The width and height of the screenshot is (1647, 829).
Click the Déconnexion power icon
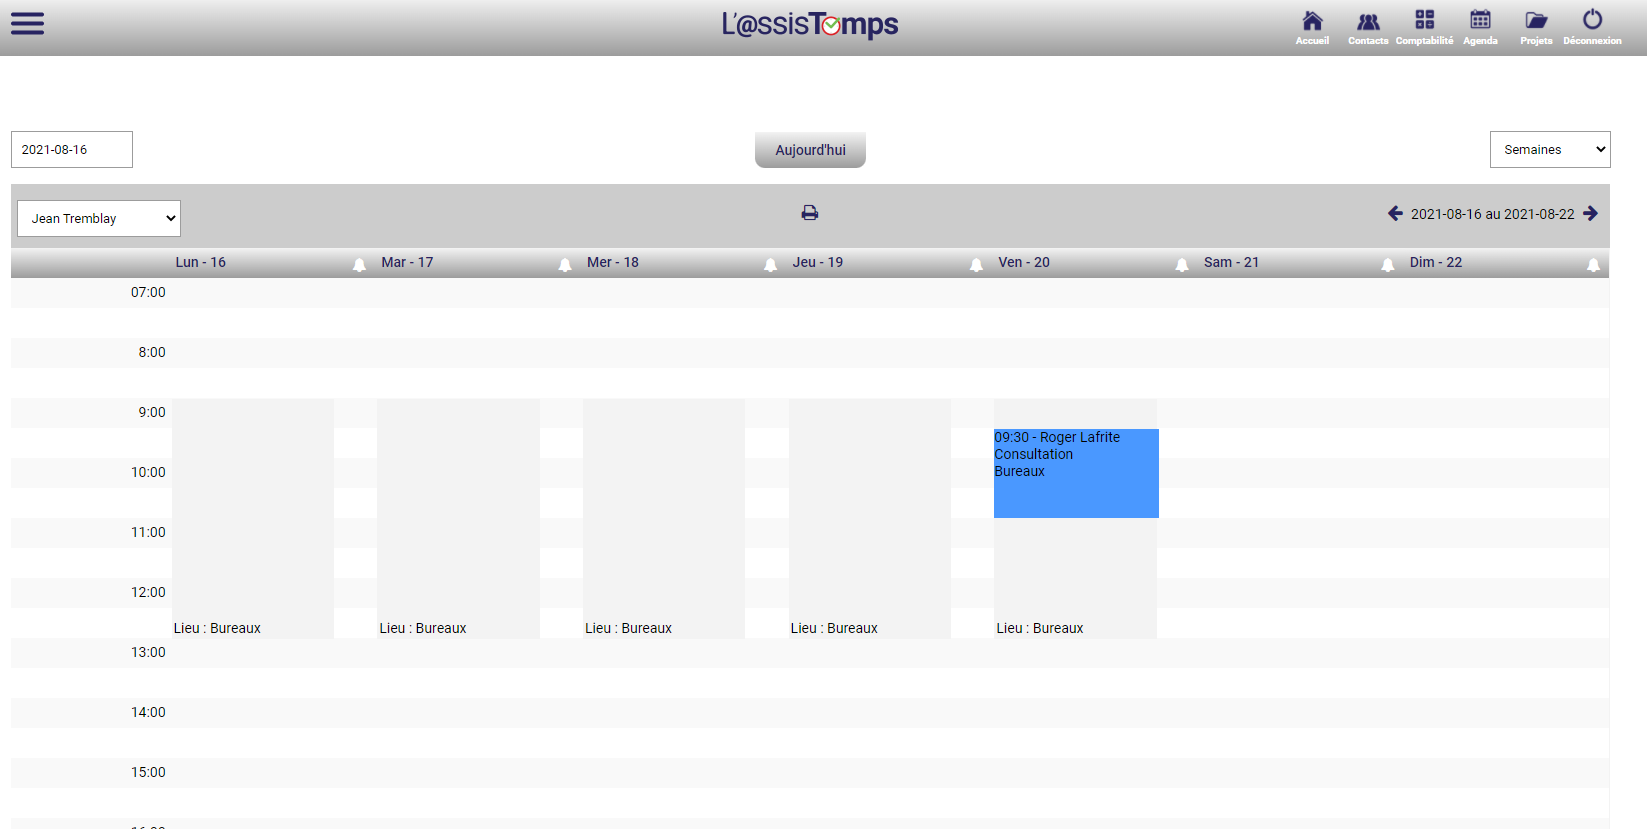tap(1592, 27)
